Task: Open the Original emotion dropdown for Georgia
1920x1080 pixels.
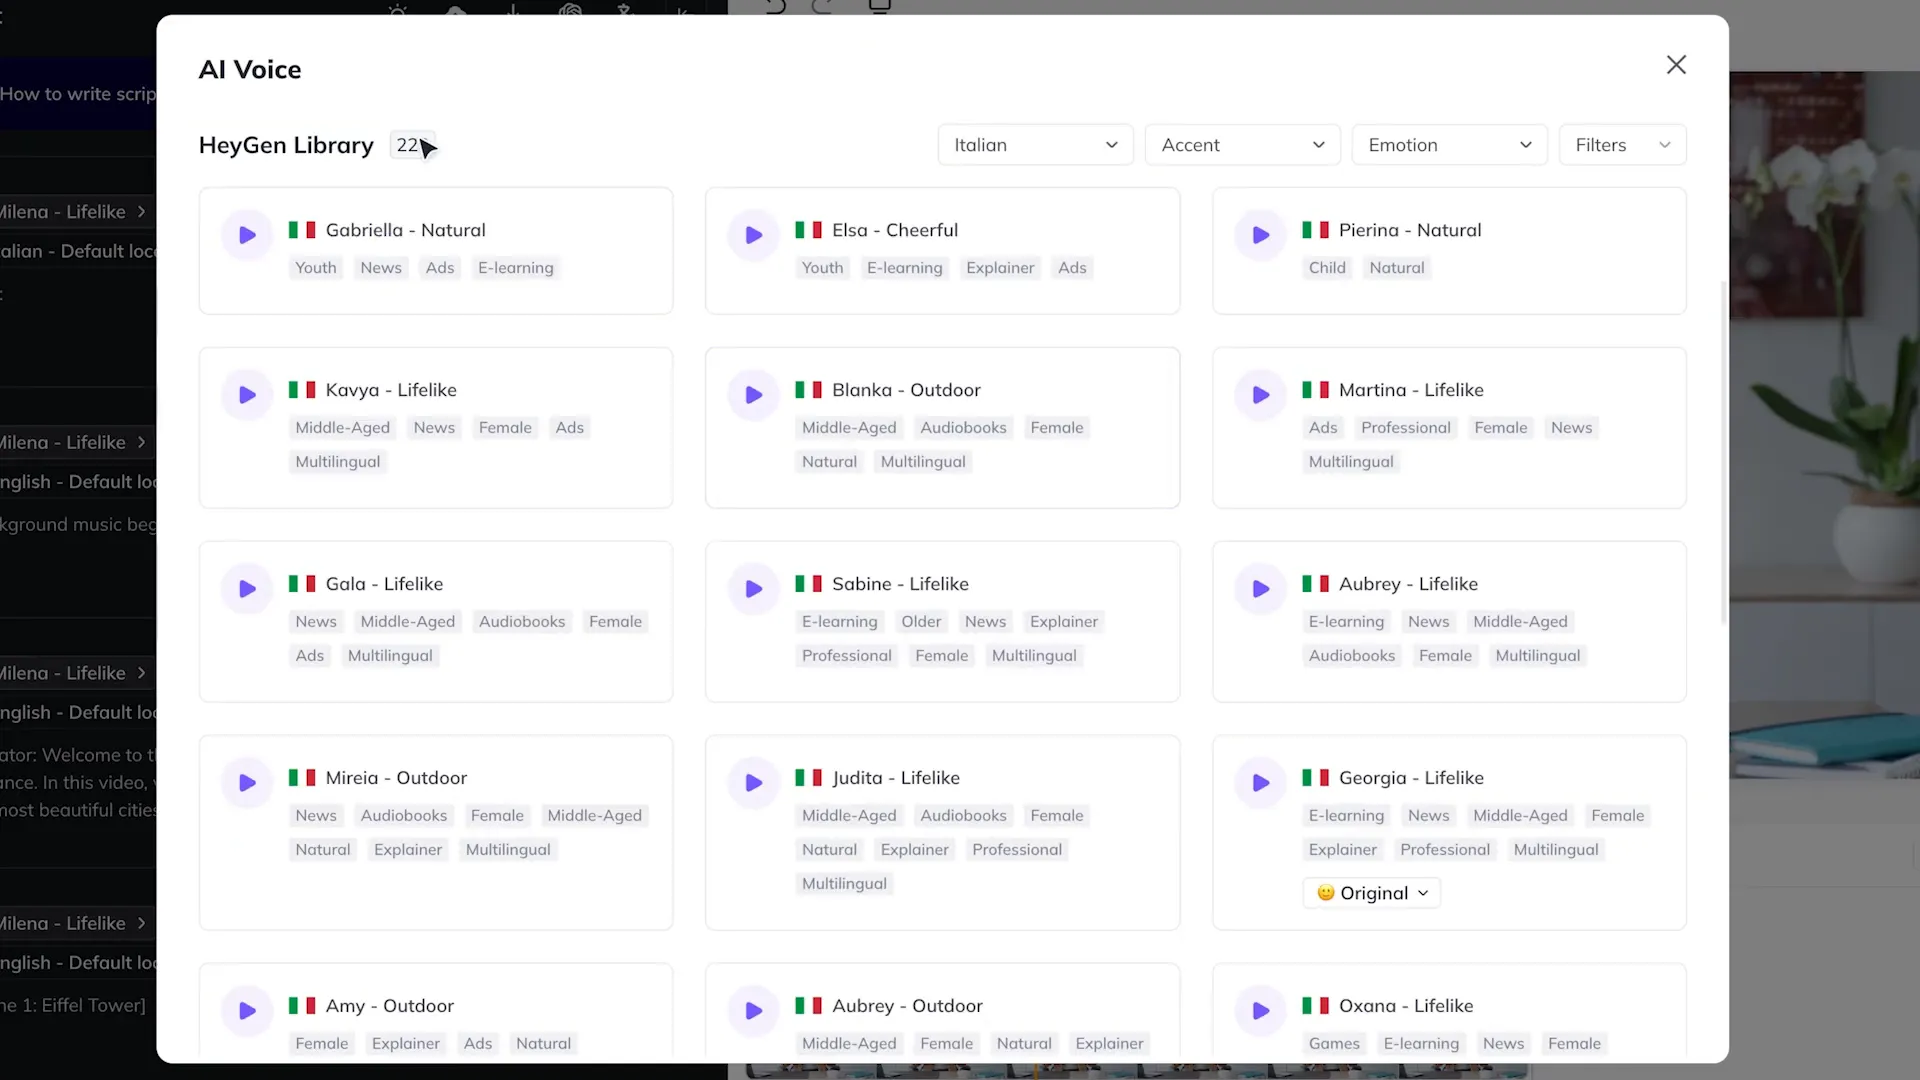Action: click(x=1372, y=893)
